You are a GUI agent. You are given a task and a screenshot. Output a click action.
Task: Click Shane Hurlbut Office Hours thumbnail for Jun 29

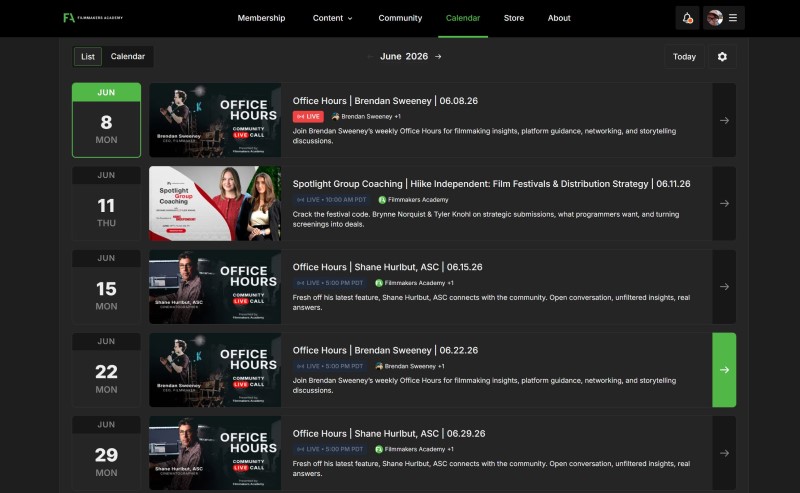click(x=215, y=453)
